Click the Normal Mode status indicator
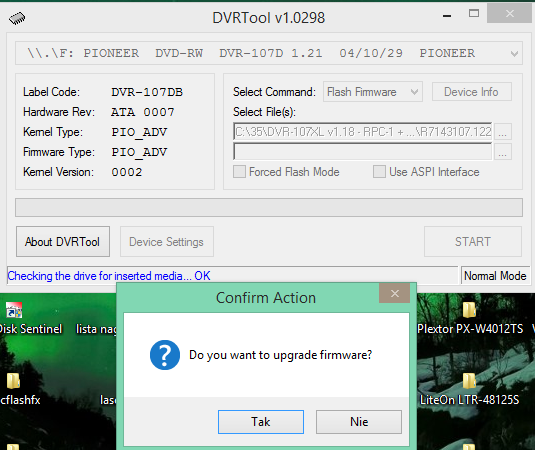The image size is (535, 450). pyautogui.click(x=495, y=276)
